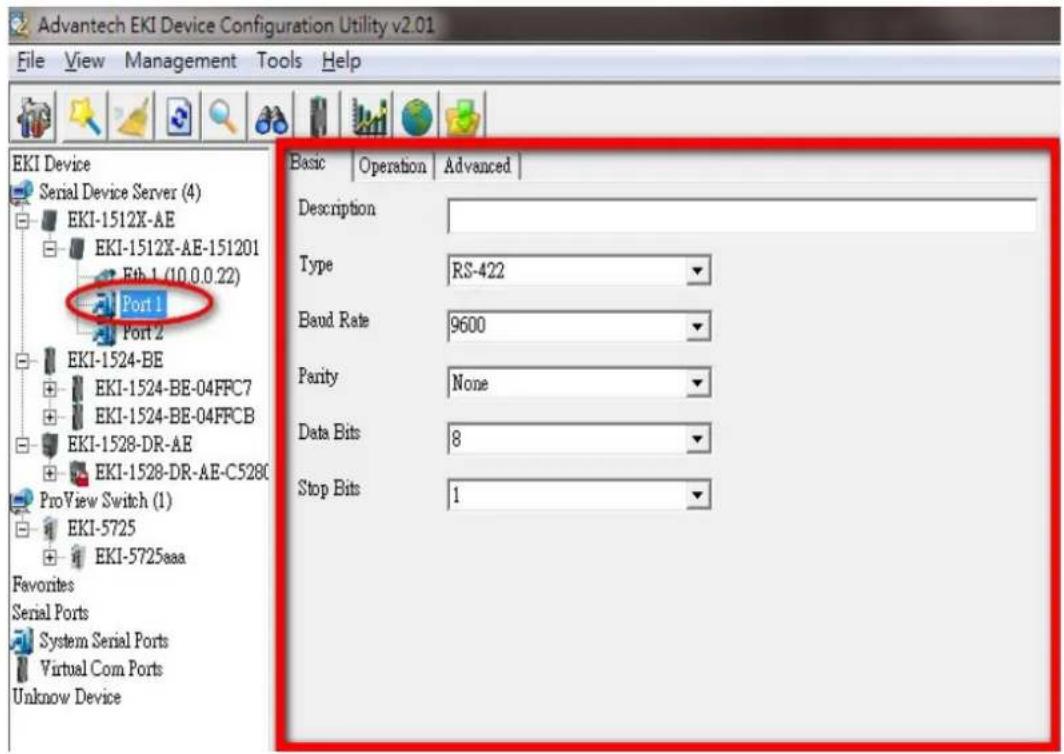Select the EKI Device root label
The height and width of the screenshot is (754, 1064).
click(52, 164)
